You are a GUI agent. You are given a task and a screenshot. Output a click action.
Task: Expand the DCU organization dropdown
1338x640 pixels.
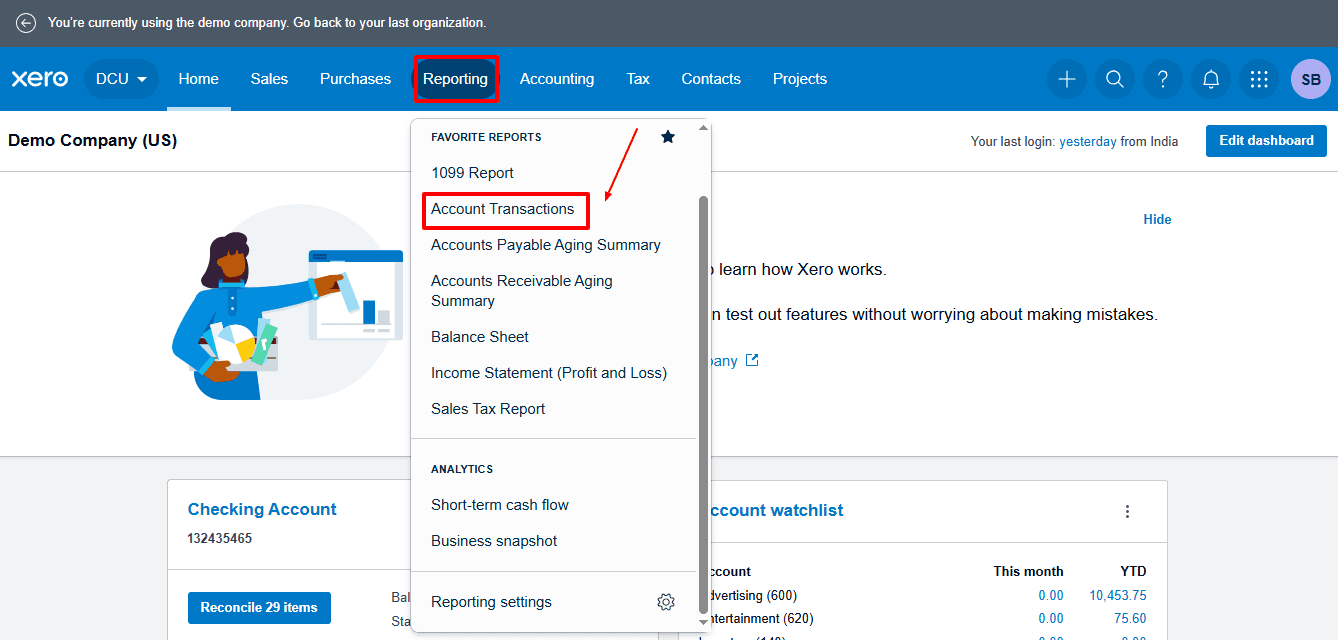(x=122, y=79)
